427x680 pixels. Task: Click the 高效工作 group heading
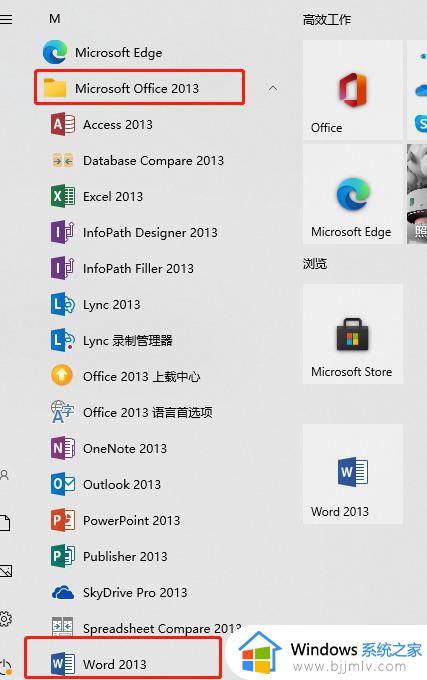(x=327, y=20)
